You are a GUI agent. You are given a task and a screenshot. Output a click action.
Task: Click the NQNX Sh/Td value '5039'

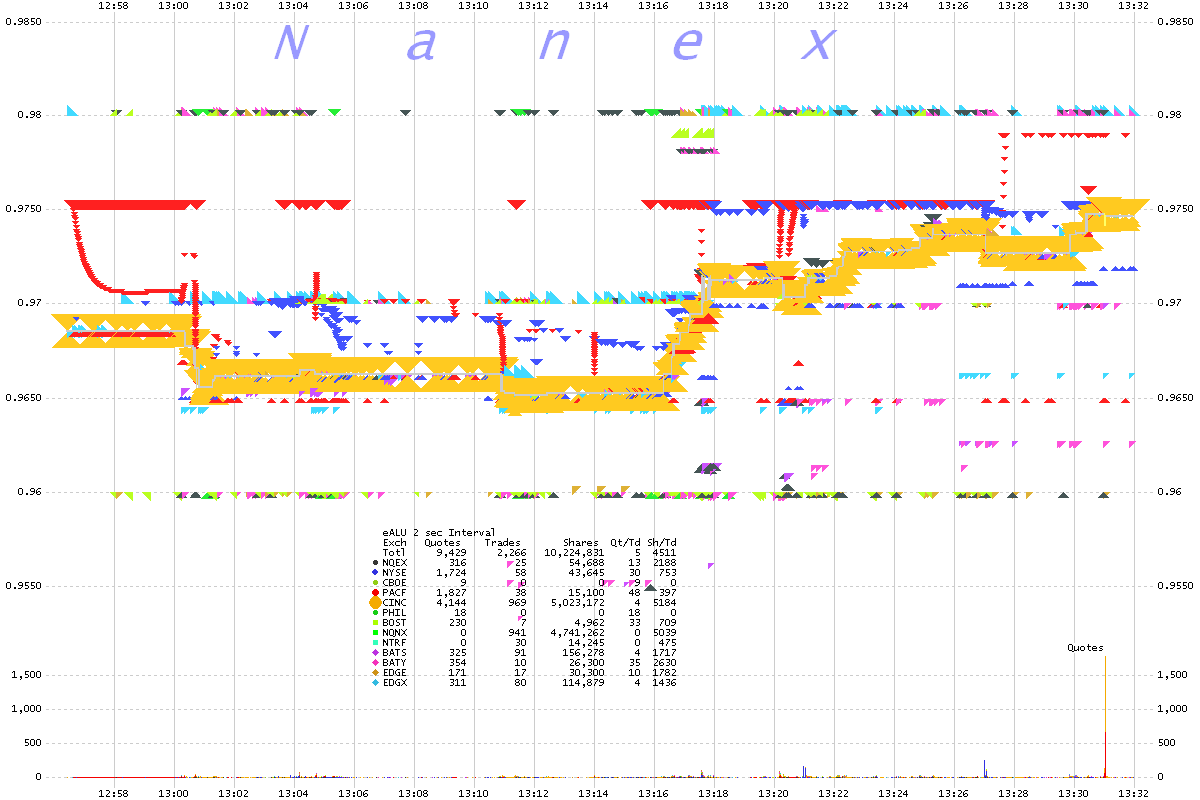664,633
